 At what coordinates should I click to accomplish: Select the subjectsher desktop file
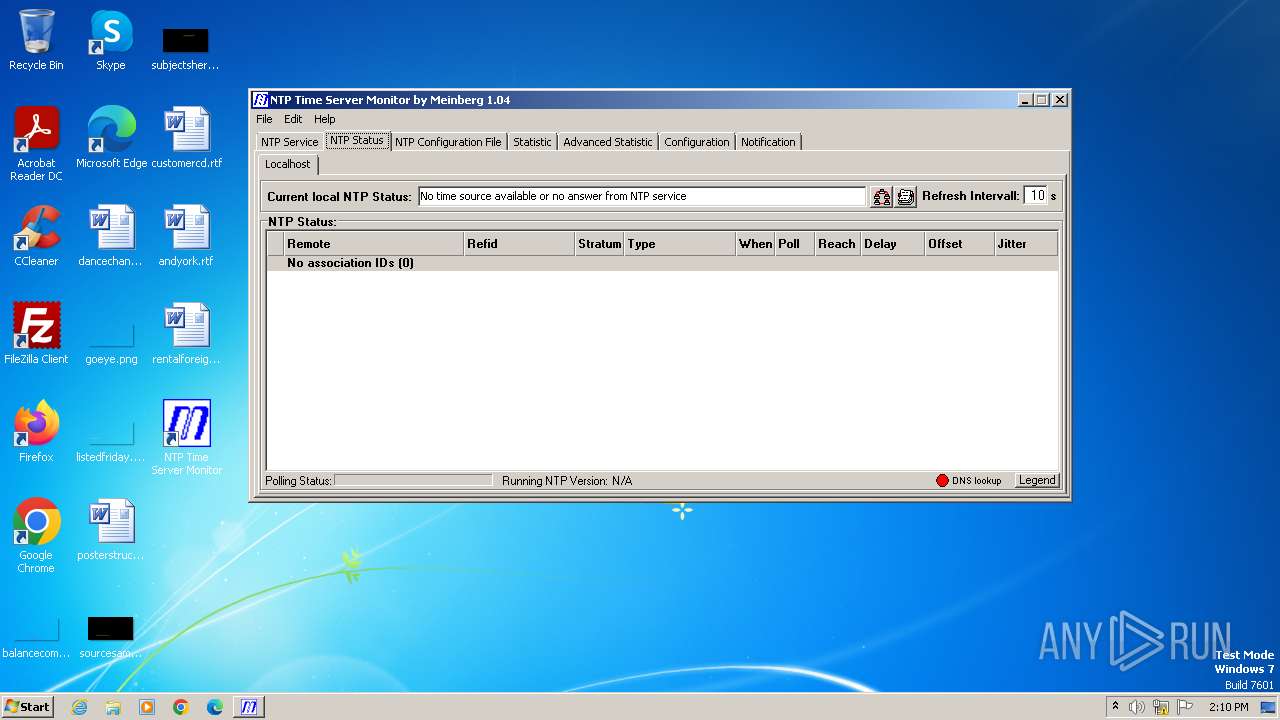coord(186,46)
